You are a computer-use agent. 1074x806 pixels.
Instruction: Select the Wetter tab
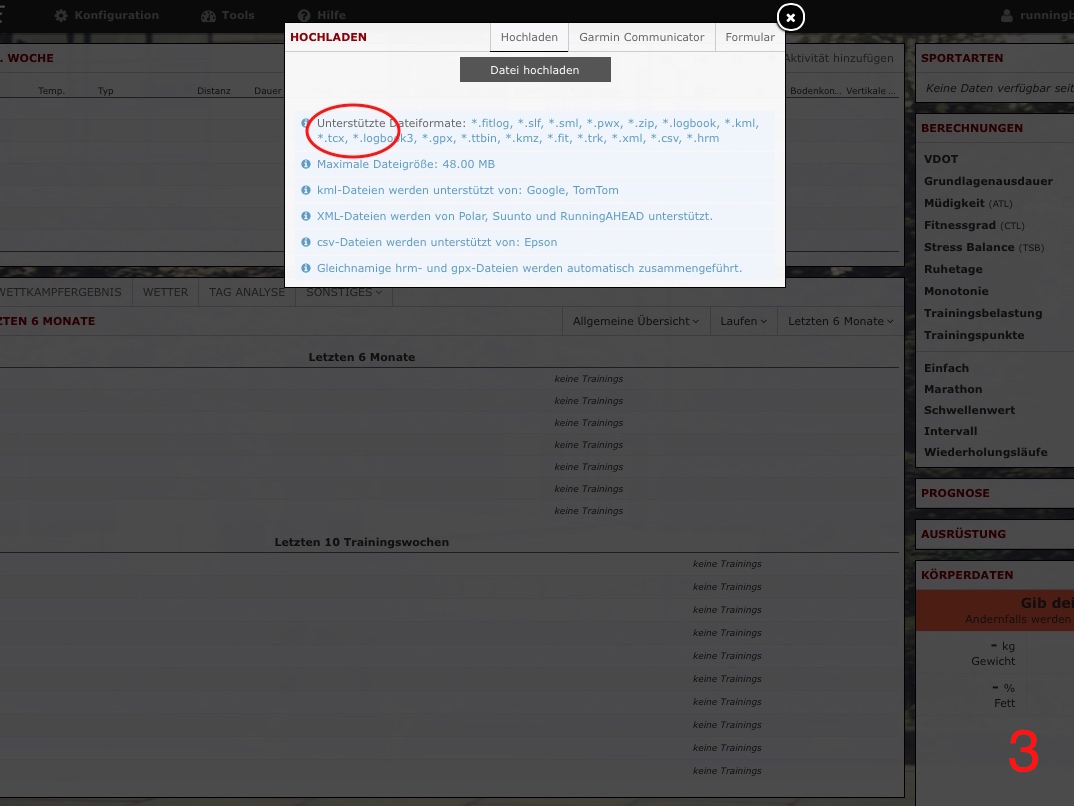pos(165,292)
